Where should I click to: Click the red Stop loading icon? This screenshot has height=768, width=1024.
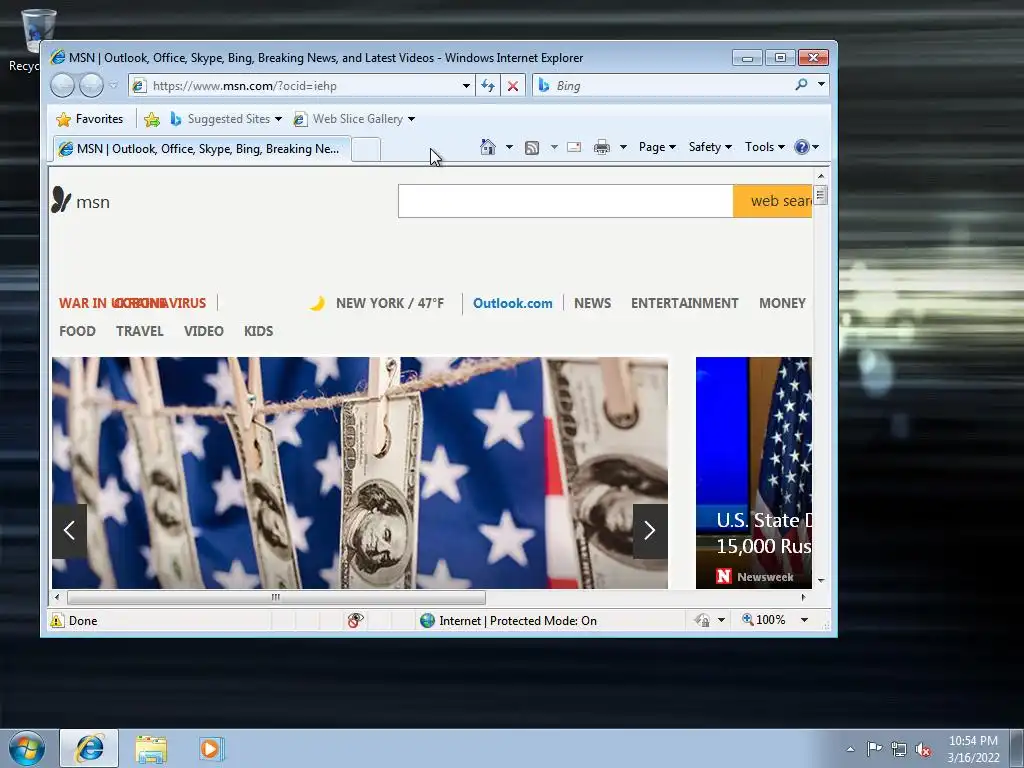pos(513,86)
